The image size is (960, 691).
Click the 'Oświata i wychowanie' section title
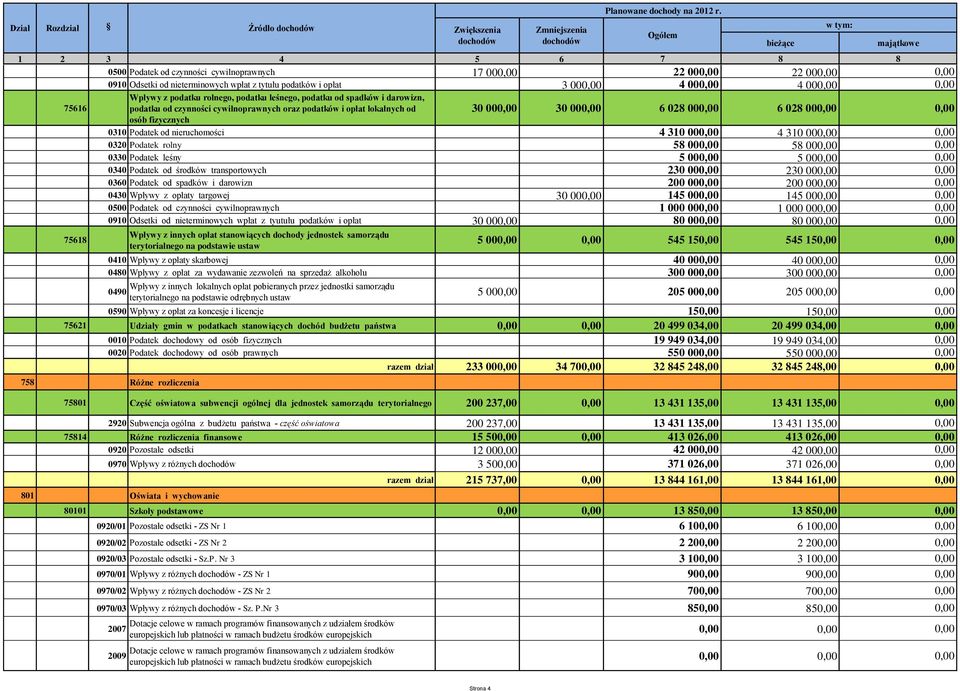click(x=174, y=496)
